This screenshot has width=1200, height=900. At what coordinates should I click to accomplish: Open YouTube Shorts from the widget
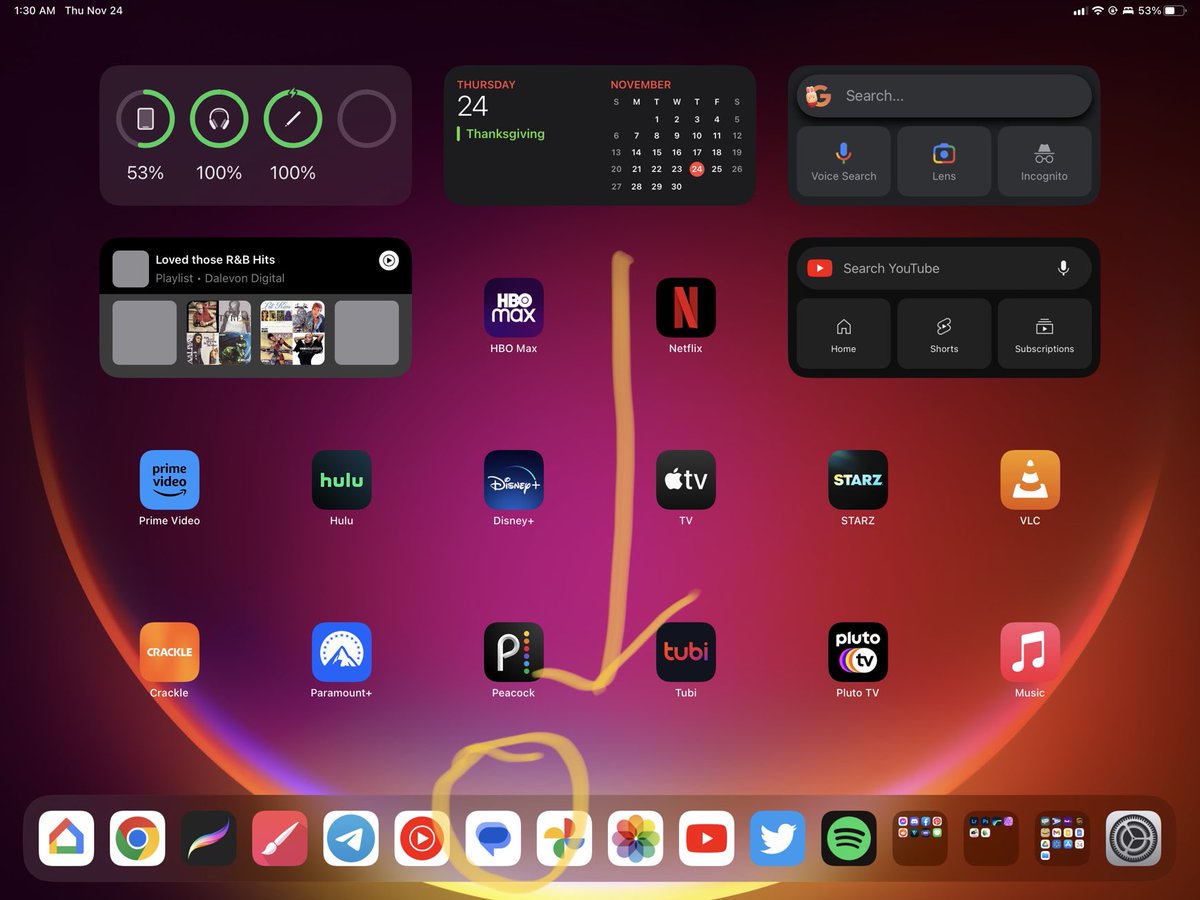pos(944,334)
